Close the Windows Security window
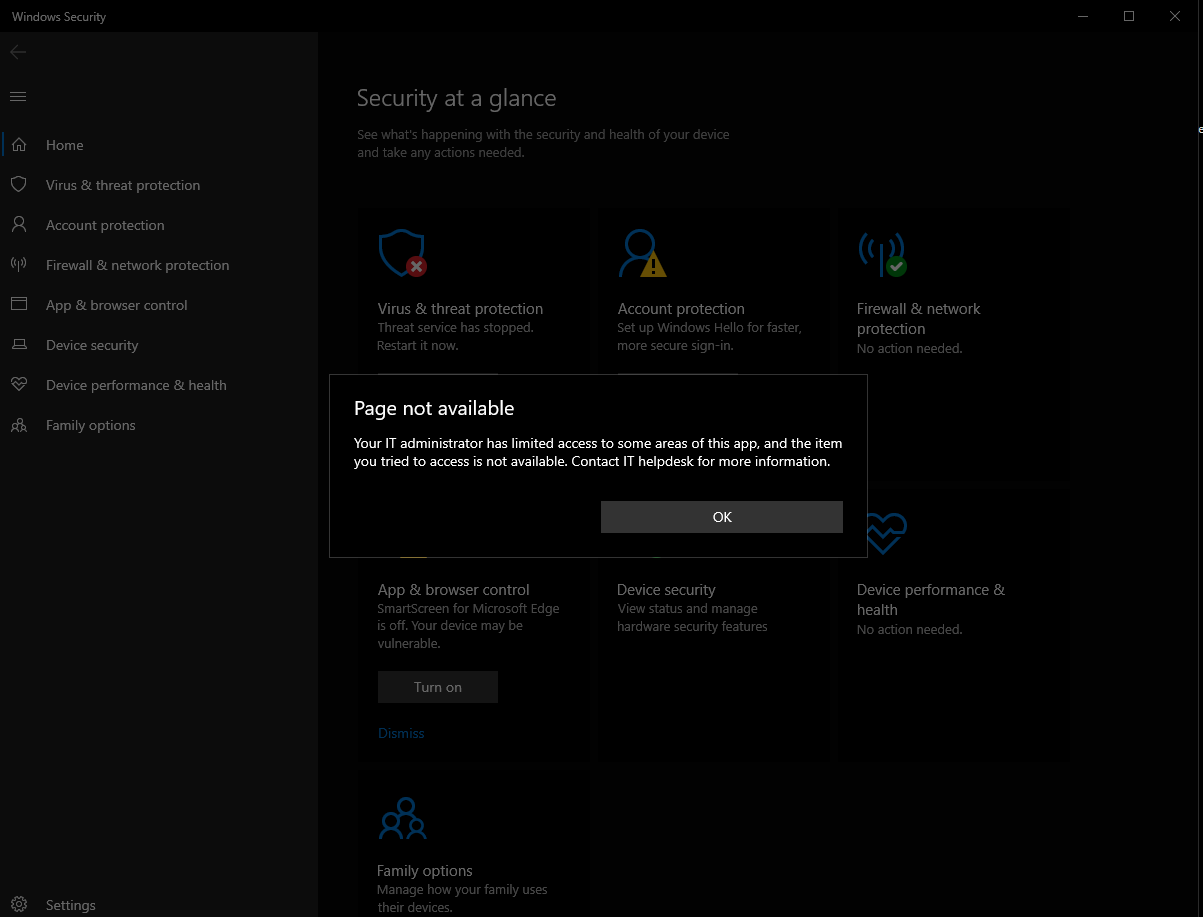 click(1175, 16)
